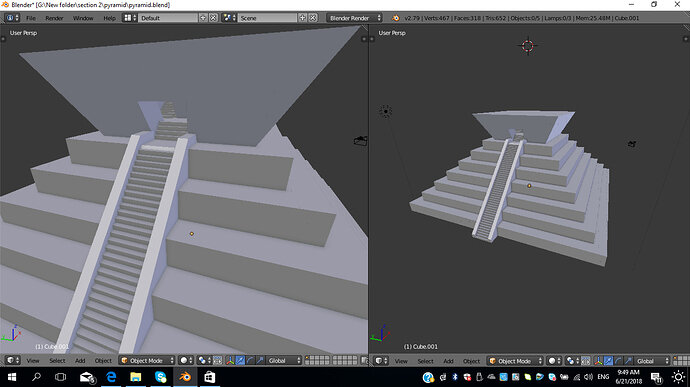
Task: Open viewport shading selector in left viewport
Action: pos(186,361)
